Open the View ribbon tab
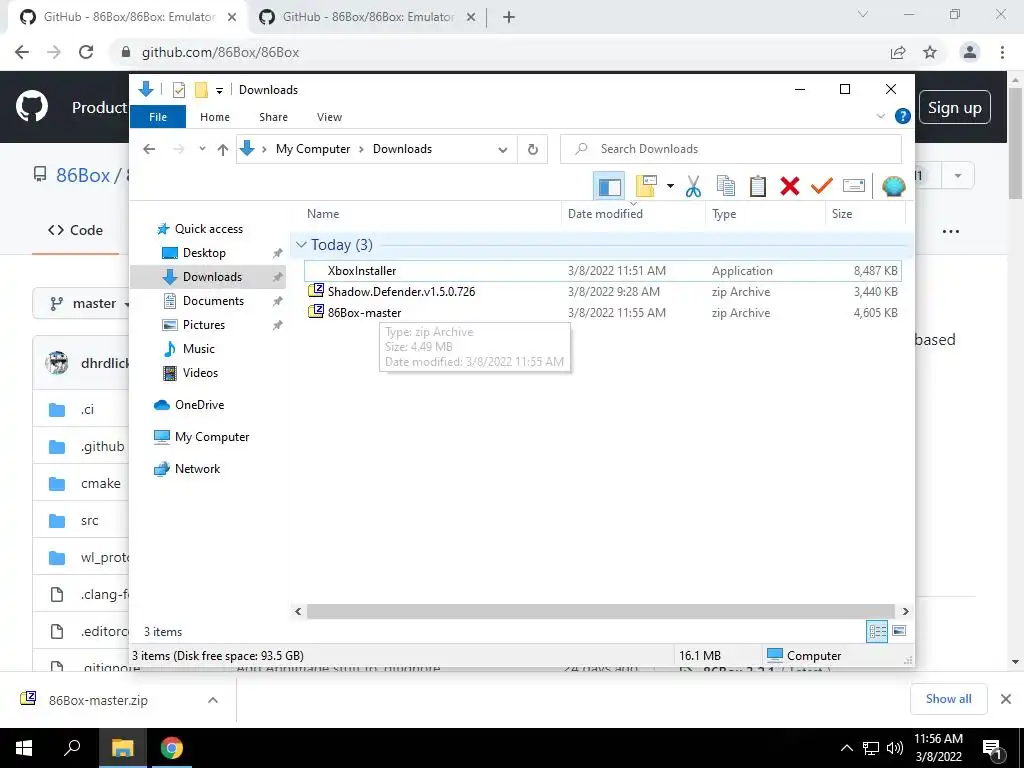This screenshot has width=1024, height=768. [x=329, y=117]
